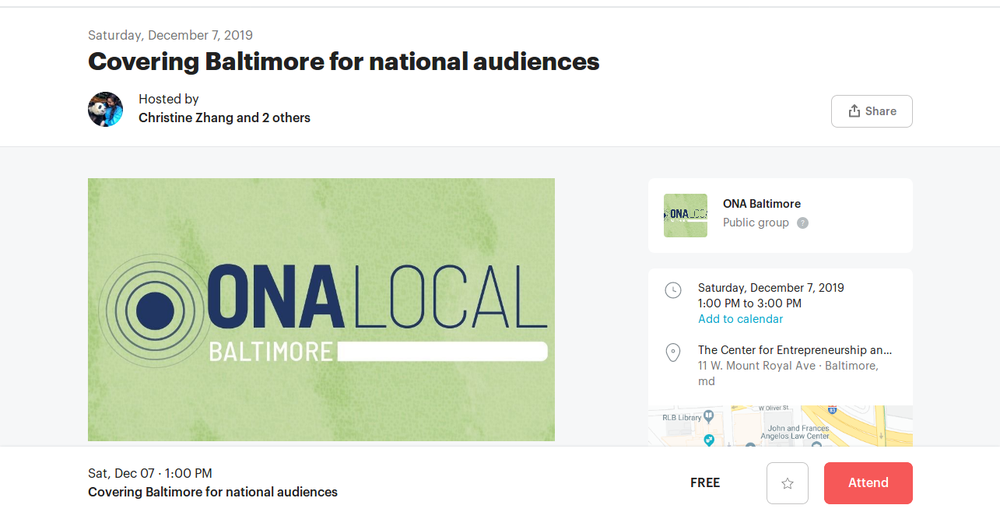Click the clock icon beside the event time
Viewport: 1000px width, 512px height.
[673, 290]
